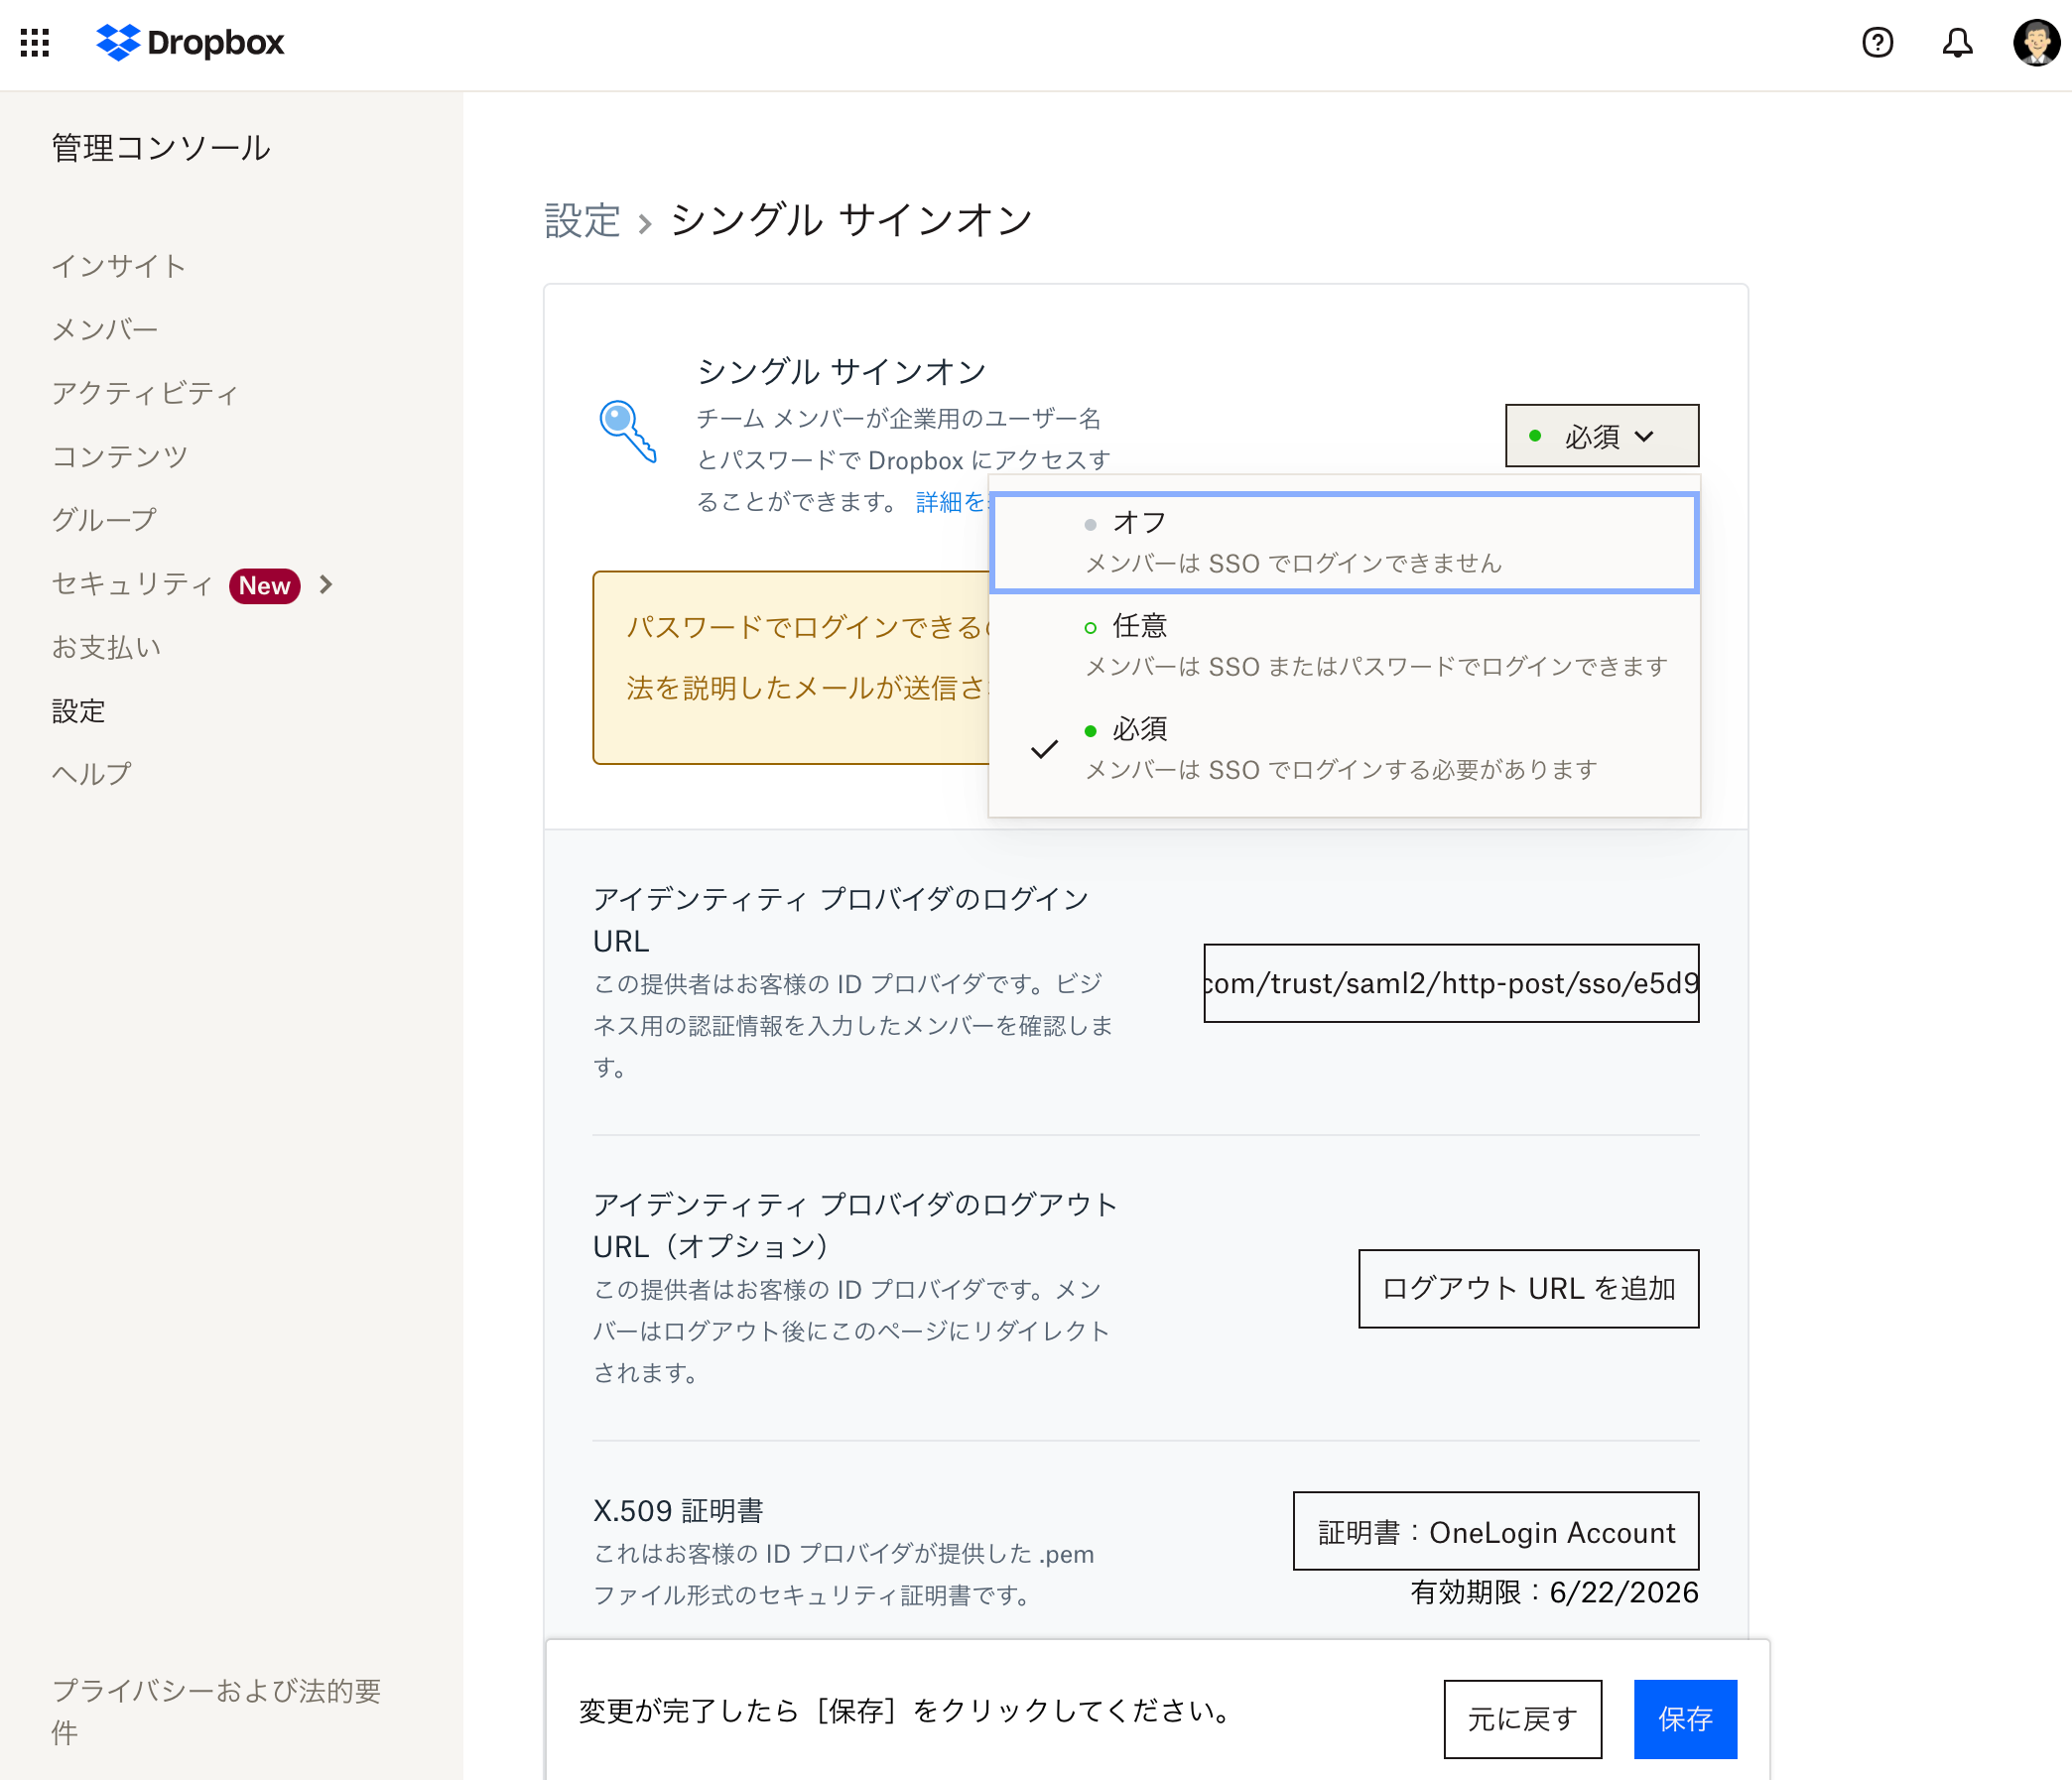The height and width of the screenshot is (1780, 2072).
Task: Open the app grid launcher icon
Action: (35, 42)
